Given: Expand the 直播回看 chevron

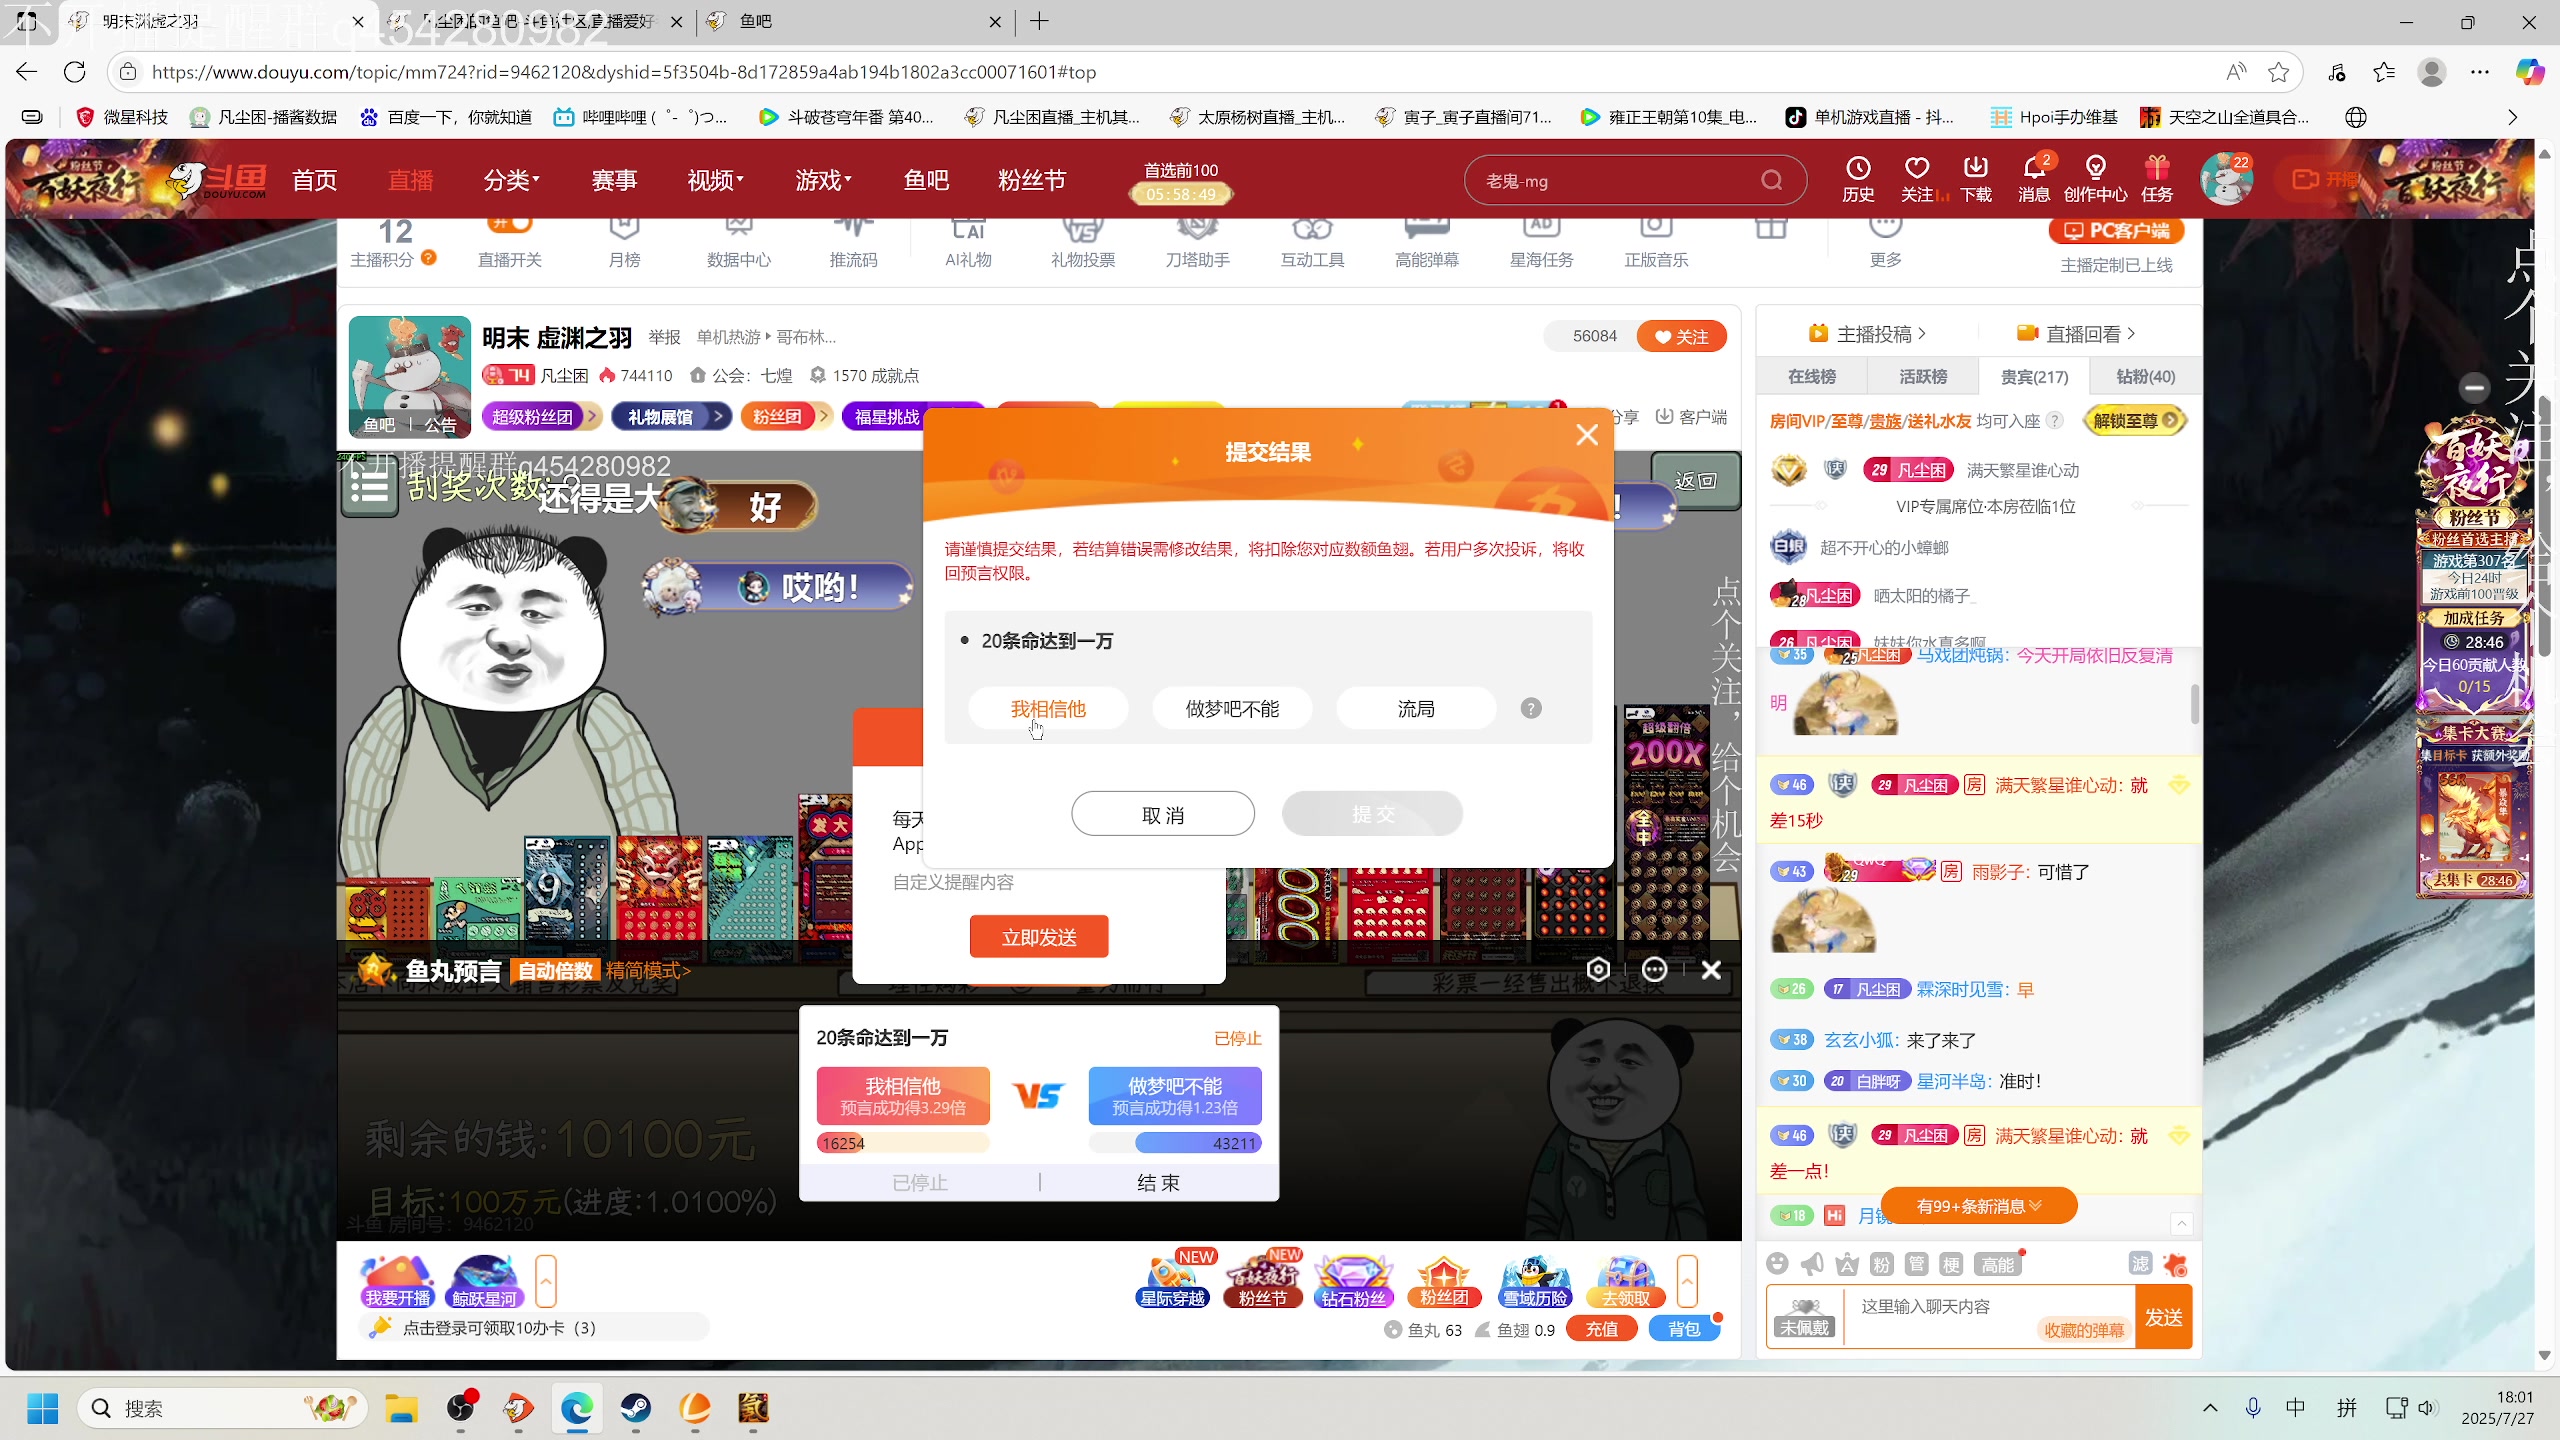Looking at the screenshot, I should [x=2131, y=333].
